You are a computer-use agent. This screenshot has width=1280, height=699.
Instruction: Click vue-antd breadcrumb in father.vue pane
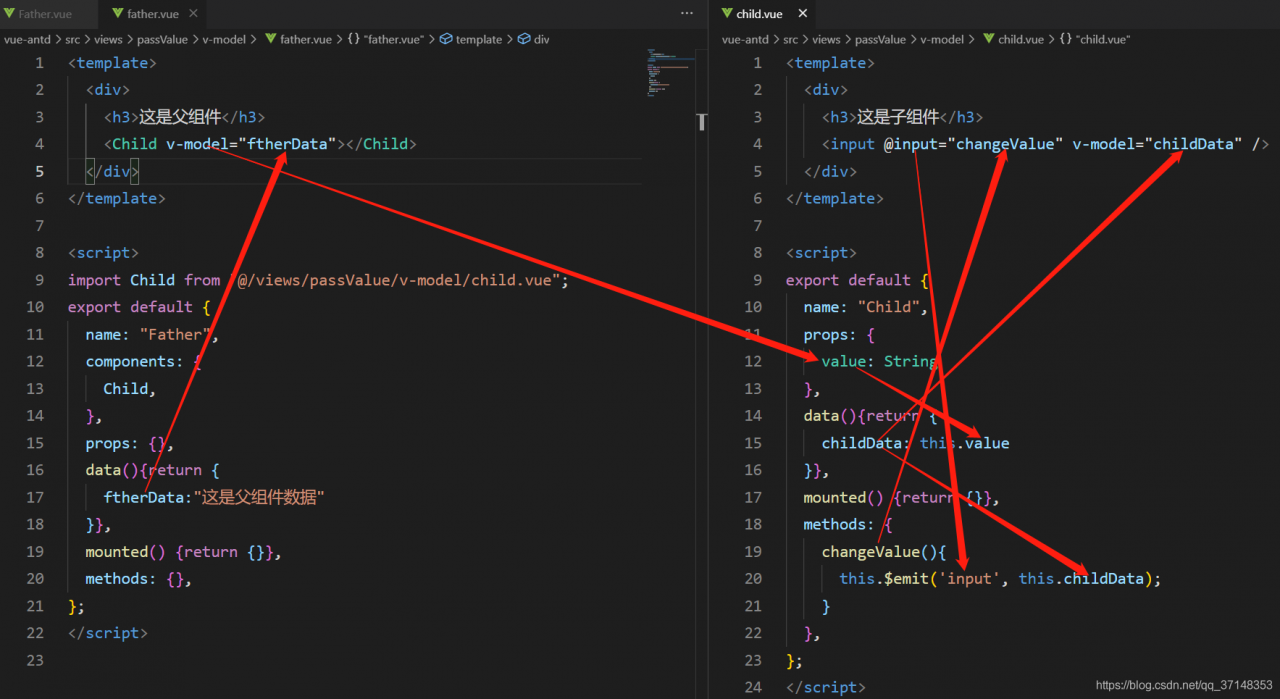pyautogui.click(x=27, y=39)
